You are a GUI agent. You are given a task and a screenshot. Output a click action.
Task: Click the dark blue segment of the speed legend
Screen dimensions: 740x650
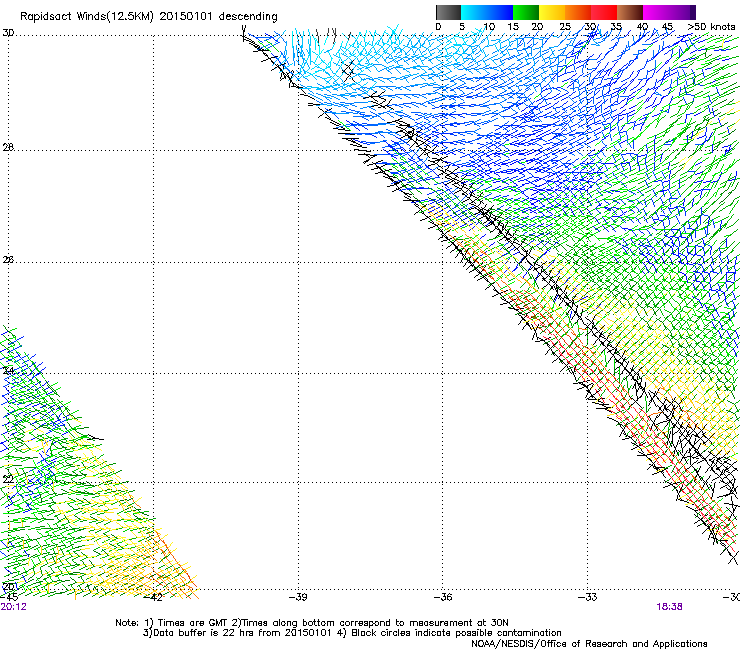tap(500, 12)
